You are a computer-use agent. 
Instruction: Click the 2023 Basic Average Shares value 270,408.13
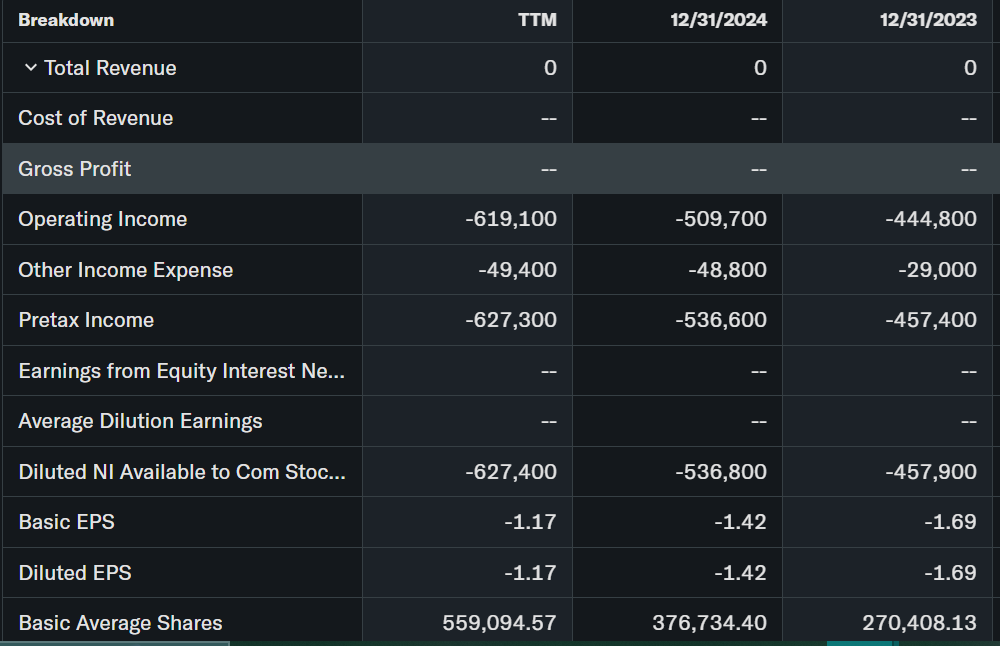[920, 623]
